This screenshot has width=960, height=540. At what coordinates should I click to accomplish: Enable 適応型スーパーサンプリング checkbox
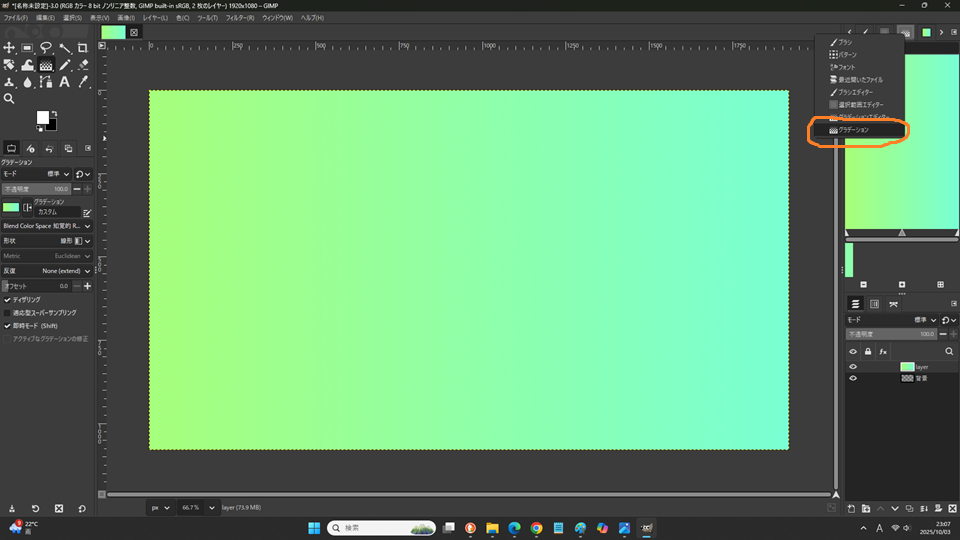[x=8, y=312]
